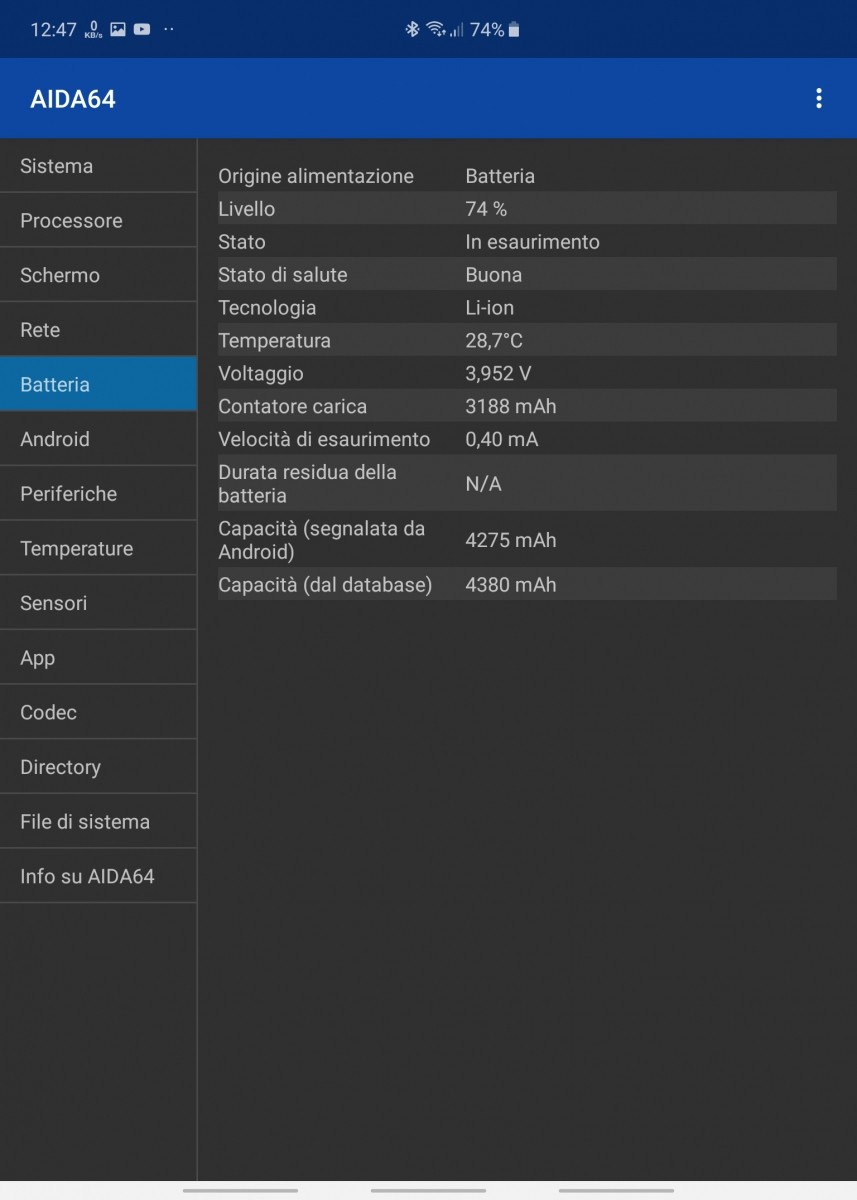857x1200 pixels.
Task: Select the Durata residua della batteria label
Action: pyautogui.click(x=307, y=484)
